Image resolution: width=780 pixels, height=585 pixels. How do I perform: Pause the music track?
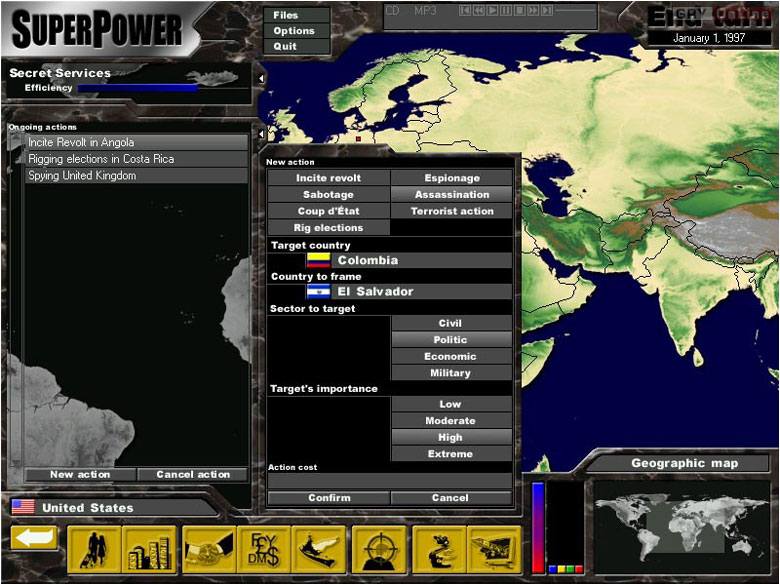click(x=506, y=10)
